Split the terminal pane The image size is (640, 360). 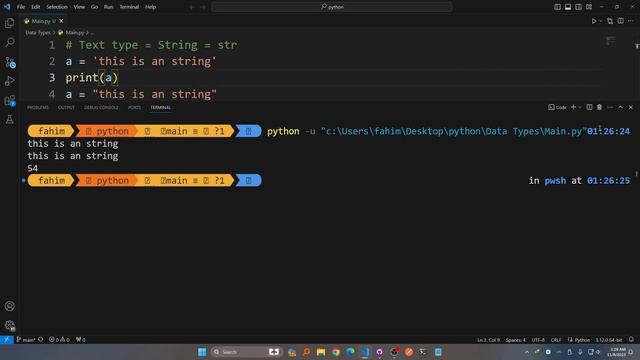[589, 107]
